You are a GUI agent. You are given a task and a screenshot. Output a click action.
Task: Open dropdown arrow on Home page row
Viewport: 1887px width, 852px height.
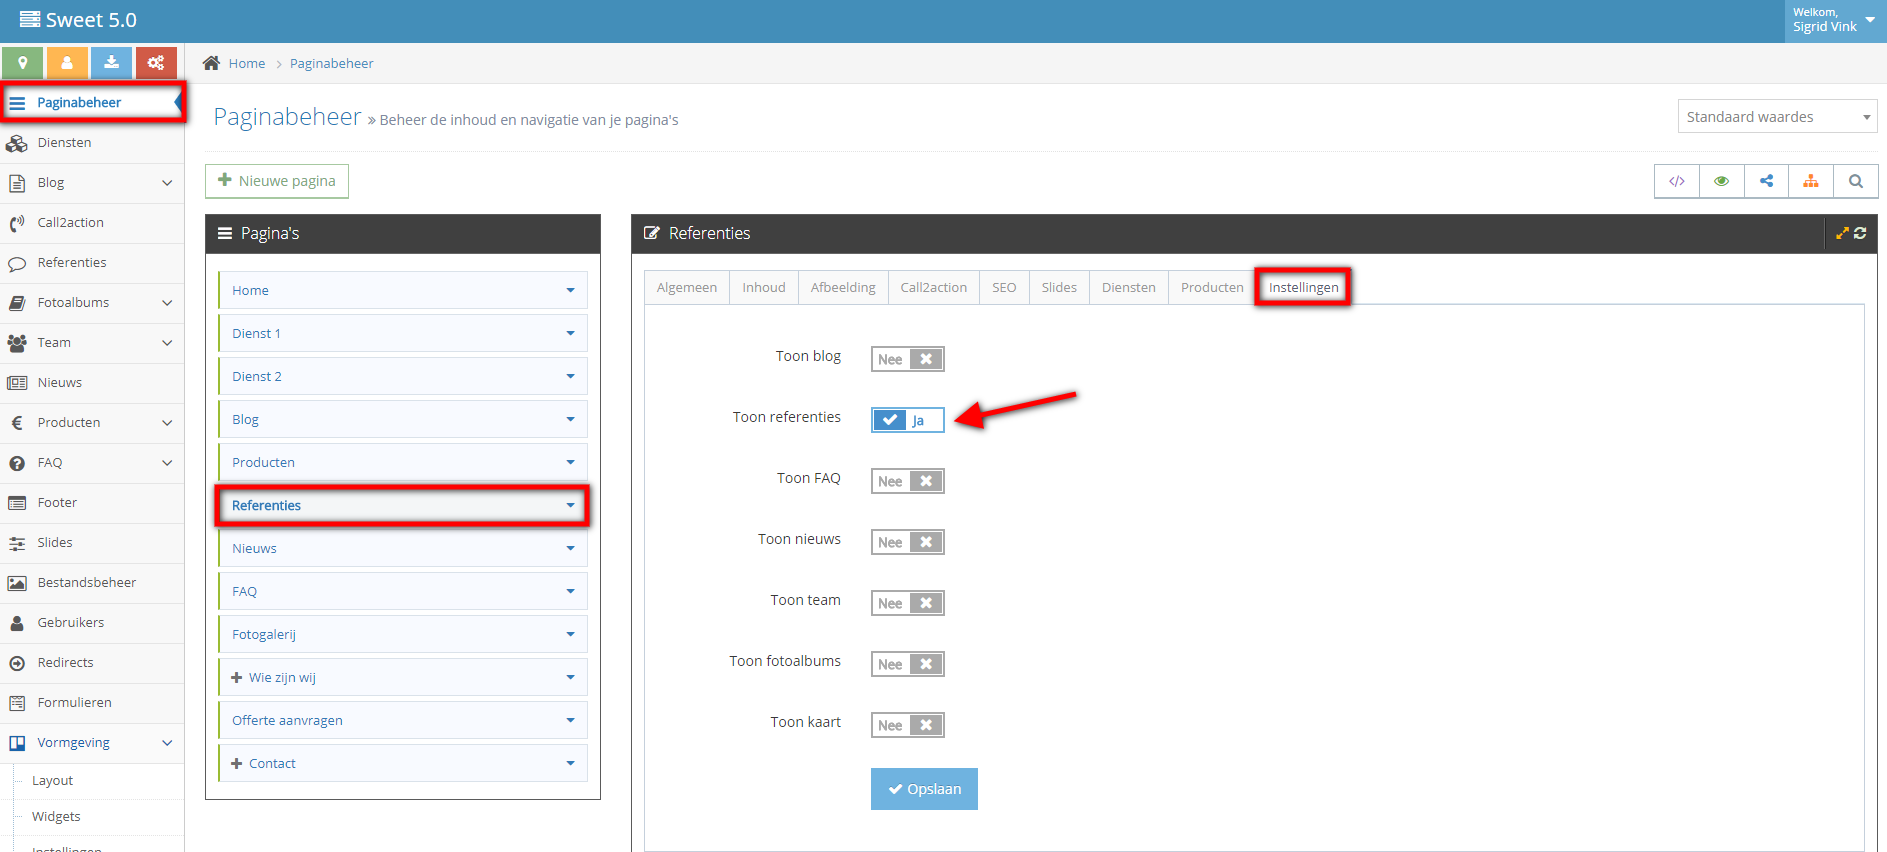click(570, 291)
